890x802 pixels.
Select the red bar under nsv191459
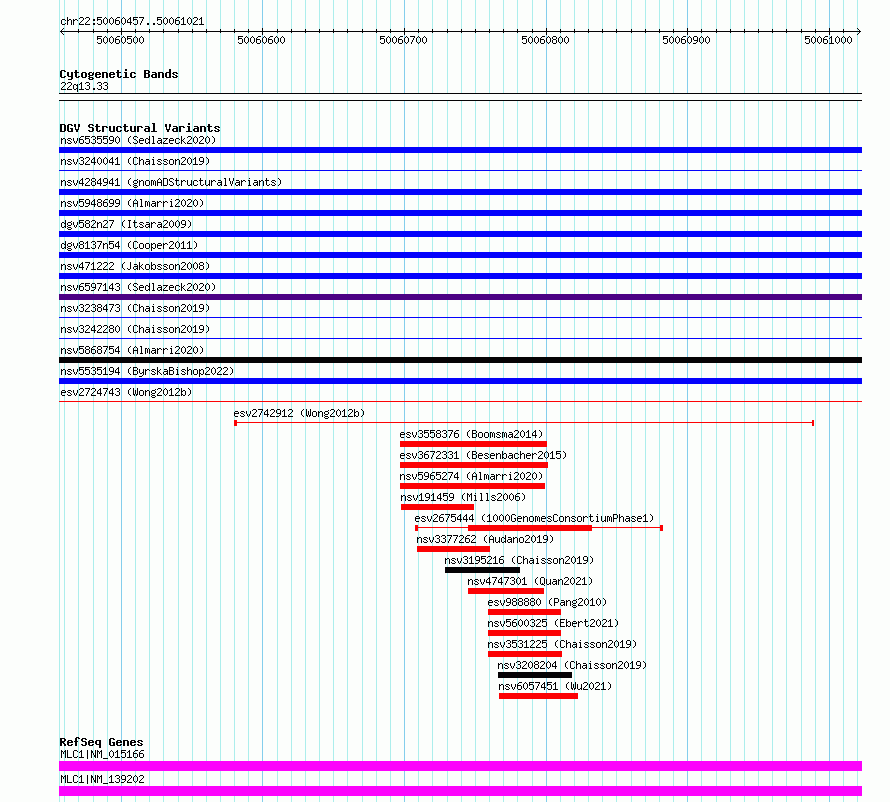coord(437,507)
